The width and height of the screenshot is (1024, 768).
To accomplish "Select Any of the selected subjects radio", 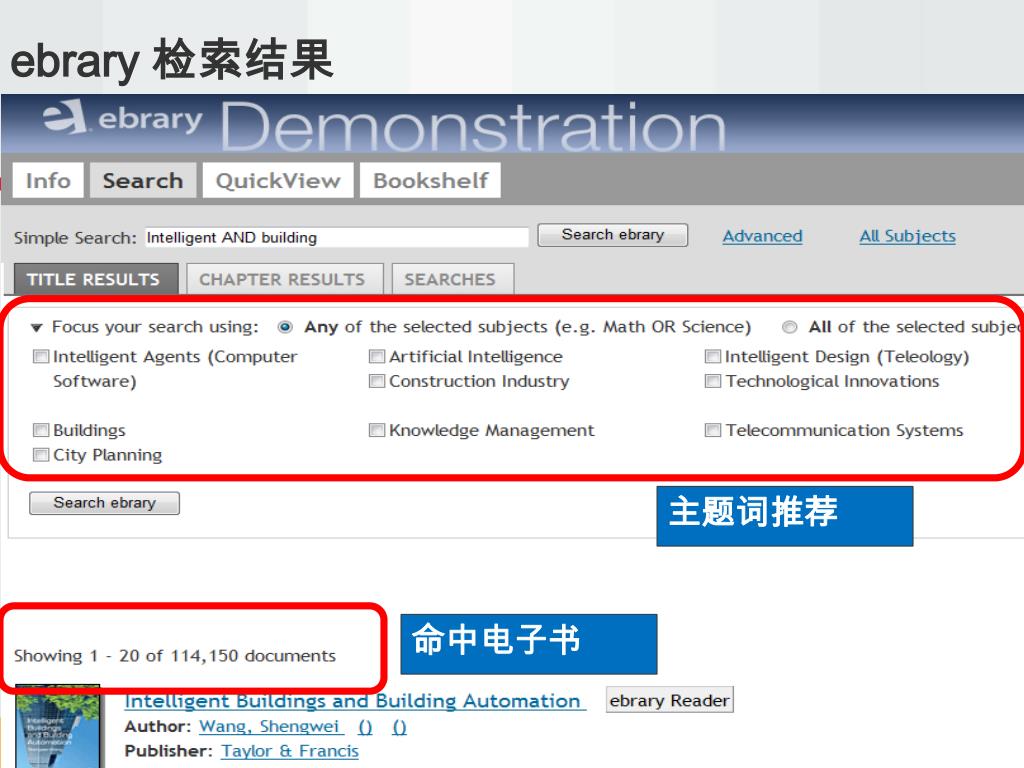I will point(285,327).
